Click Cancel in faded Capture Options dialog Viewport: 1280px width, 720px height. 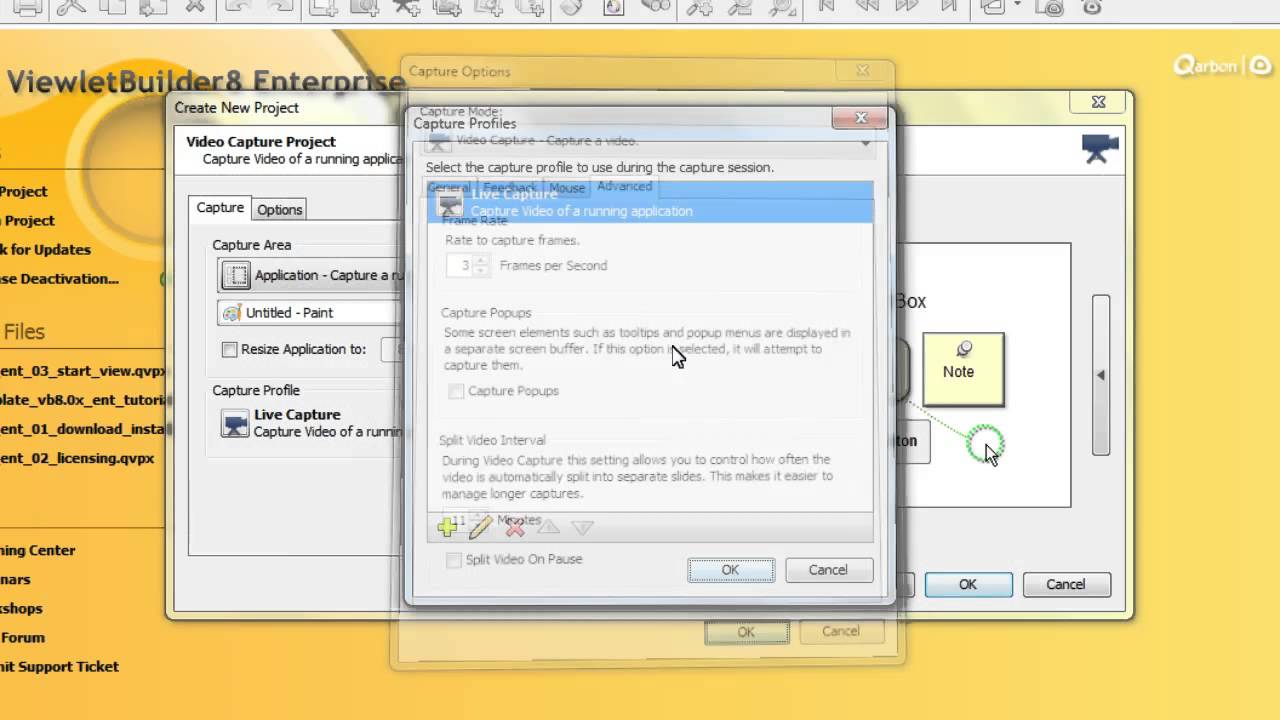[x=841, y=631]
